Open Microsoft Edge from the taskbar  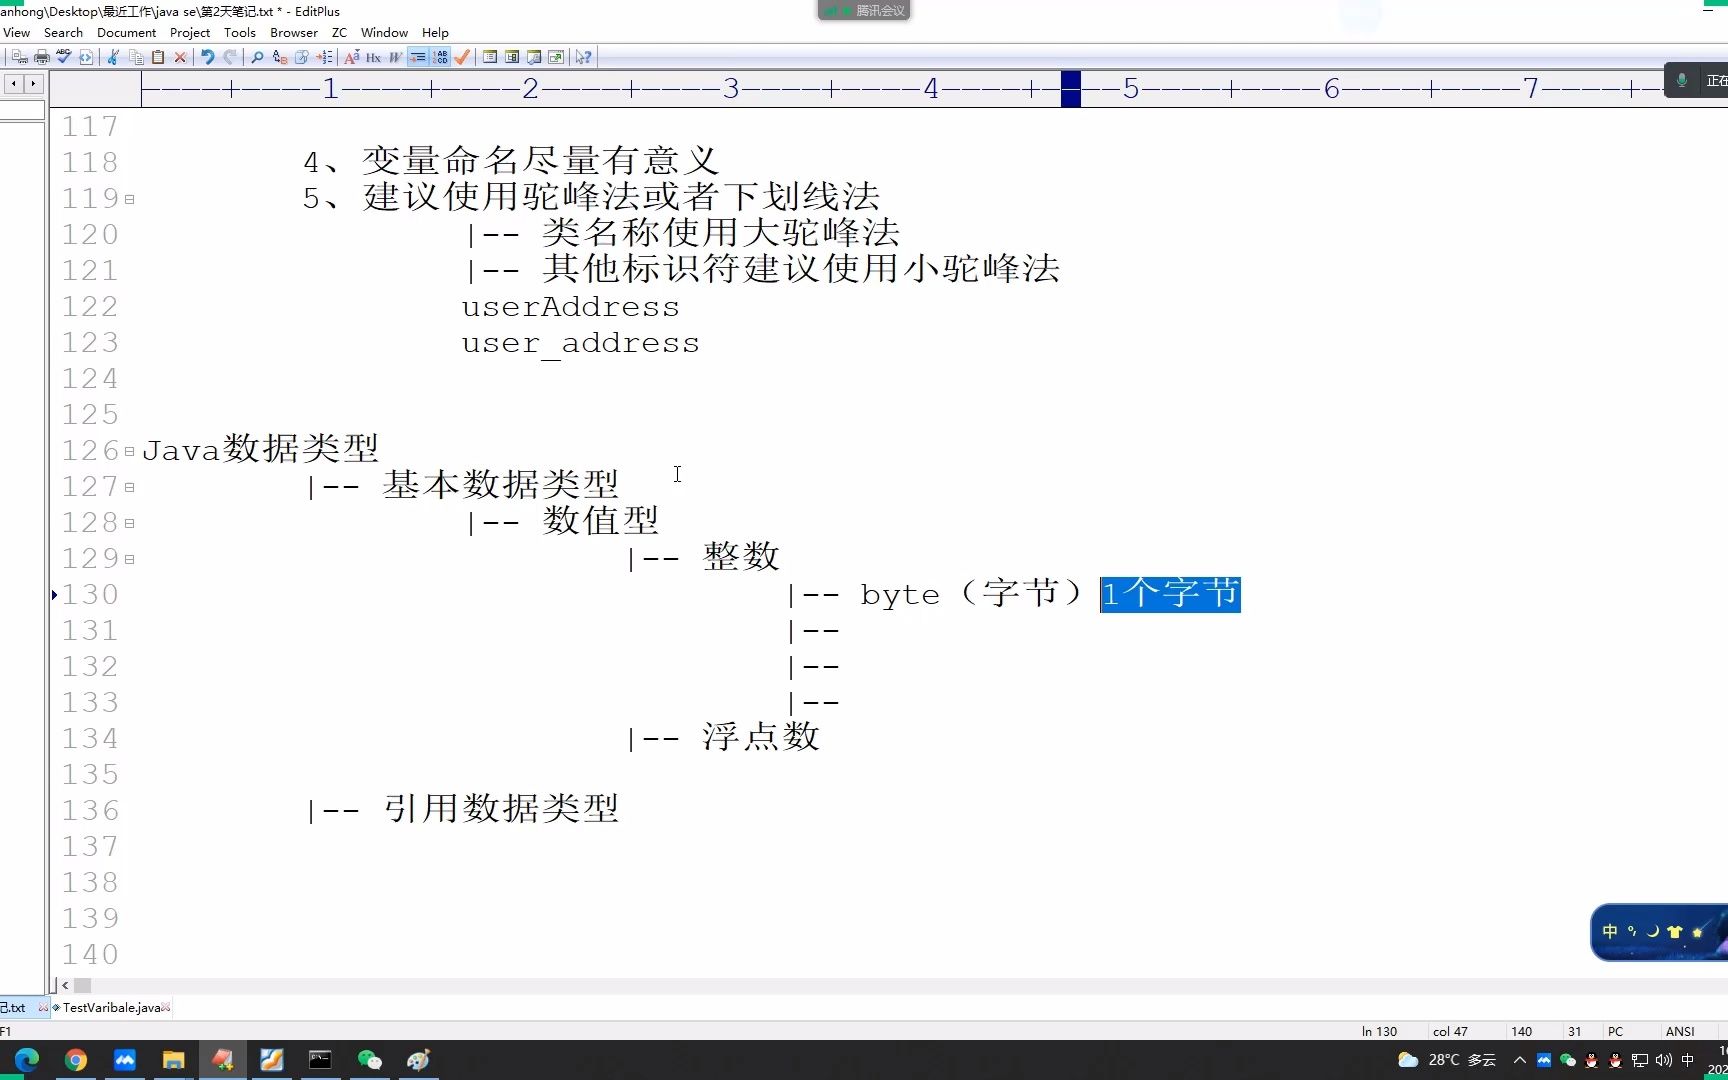click(27, 1060)
